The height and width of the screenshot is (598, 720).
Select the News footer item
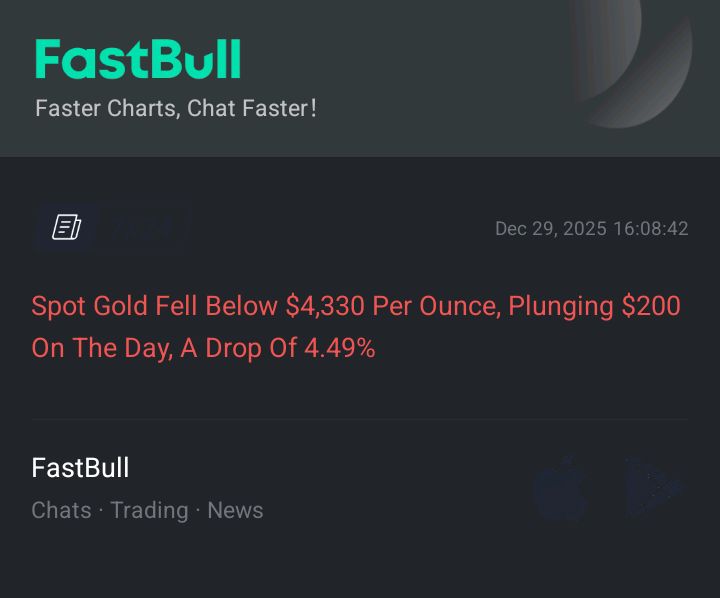235,510
